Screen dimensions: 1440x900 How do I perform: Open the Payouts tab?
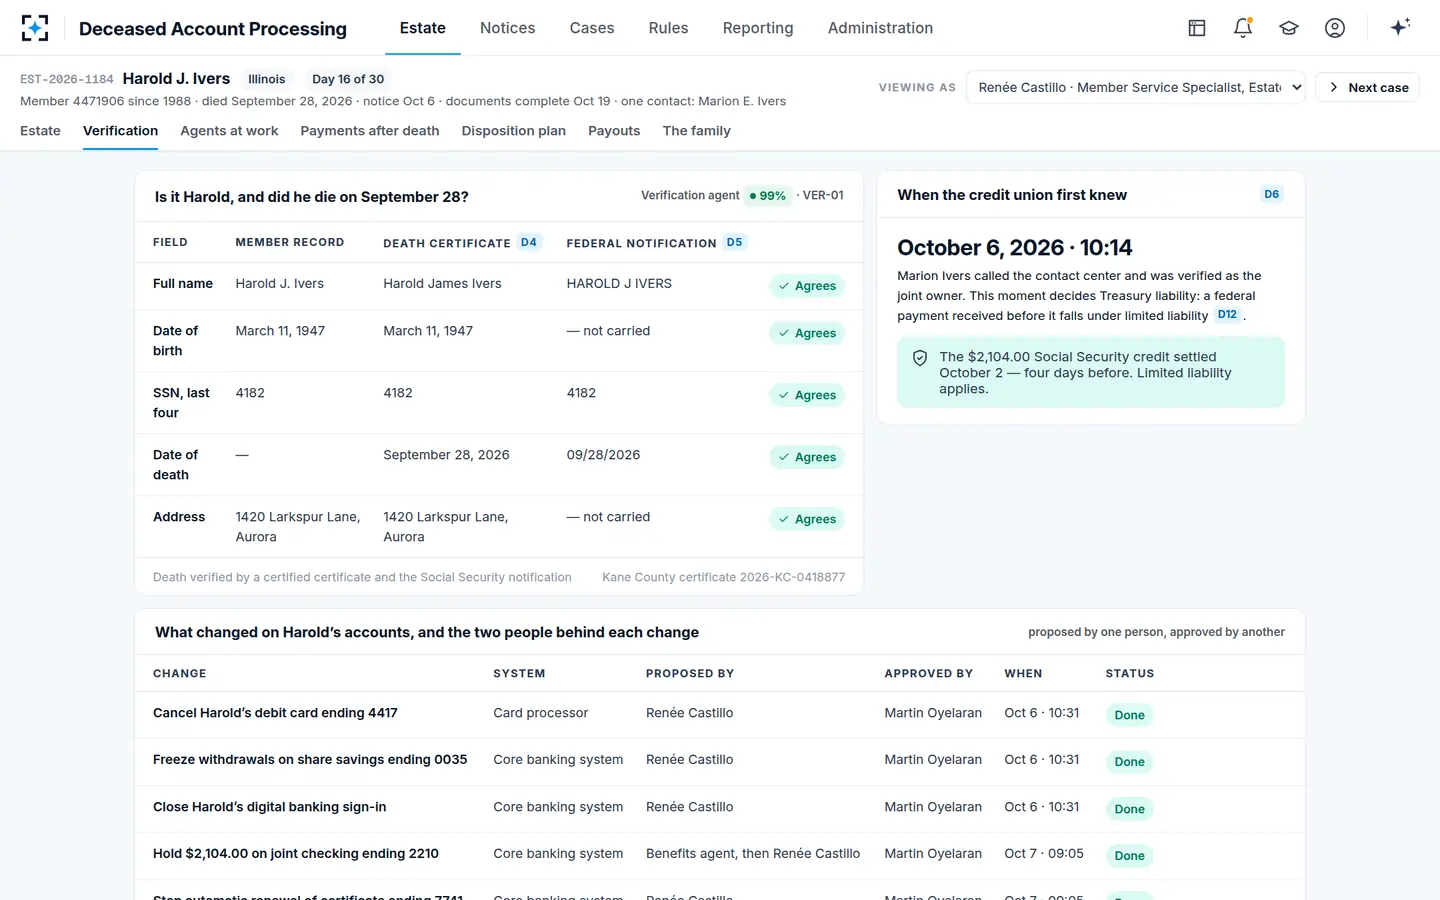[x=614, y=131]
